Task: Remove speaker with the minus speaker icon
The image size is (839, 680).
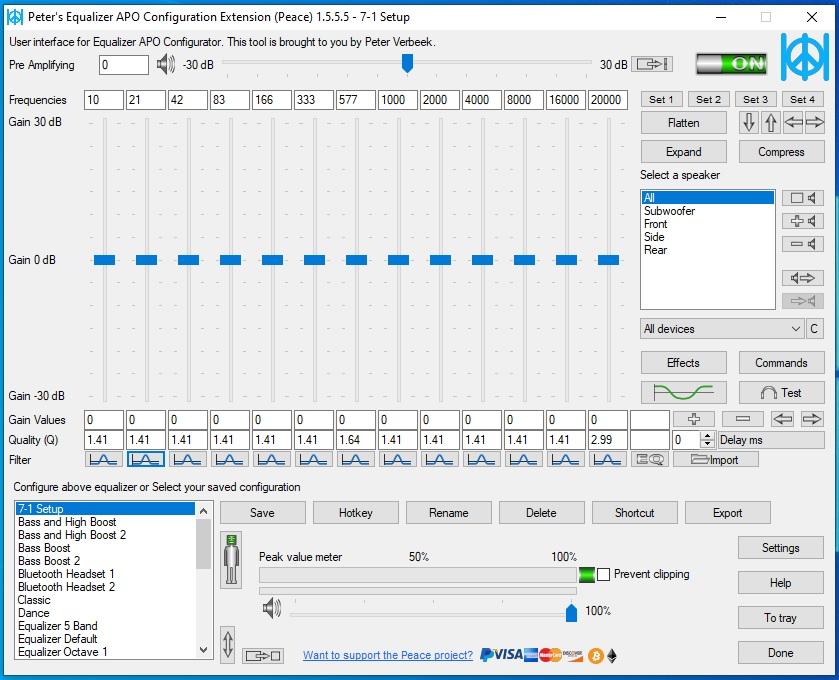Action: (x=803, y=244)
